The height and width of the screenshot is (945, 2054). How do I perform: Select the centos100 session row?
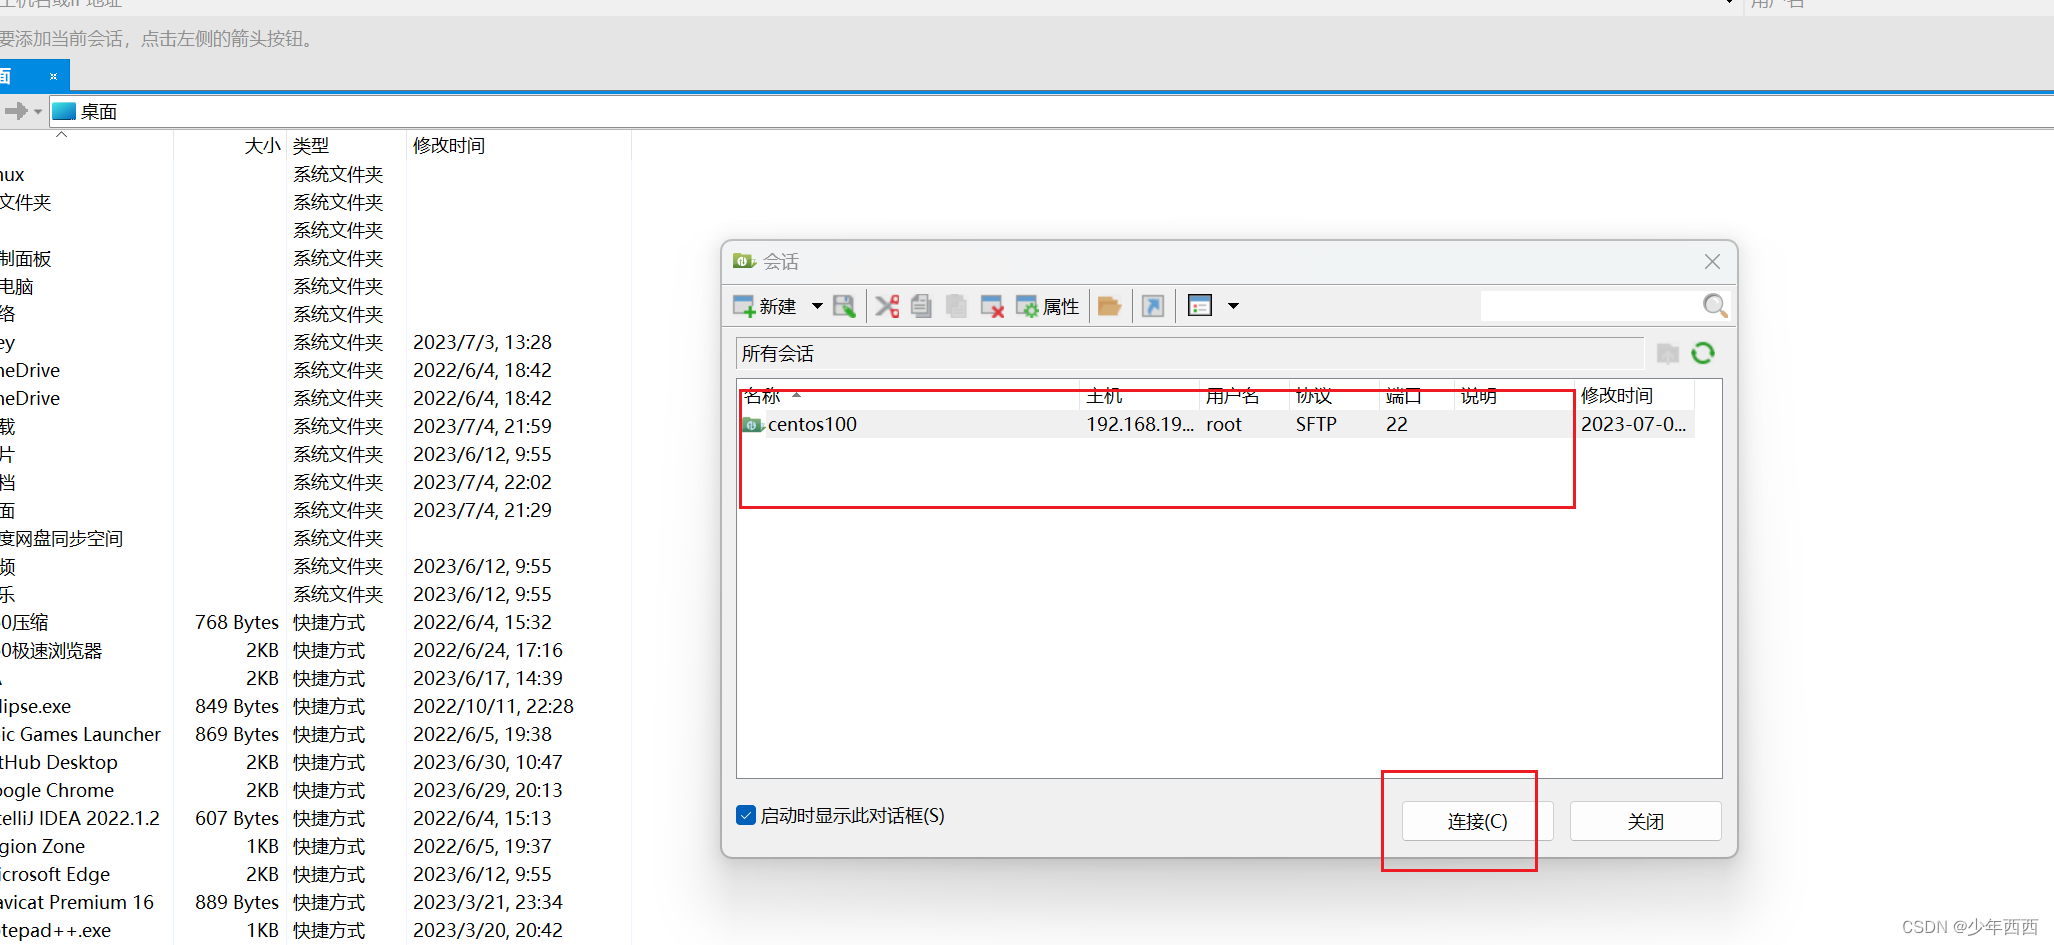pos(811,424)
